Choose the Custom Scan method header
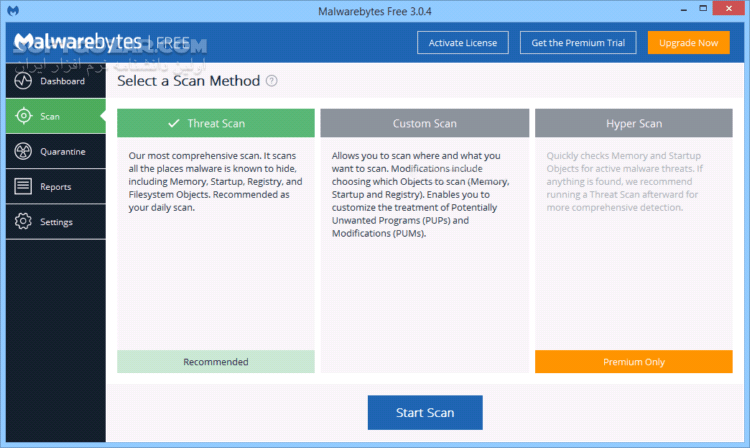The height and width of the screenshot is (448, 750). point(424,124)
